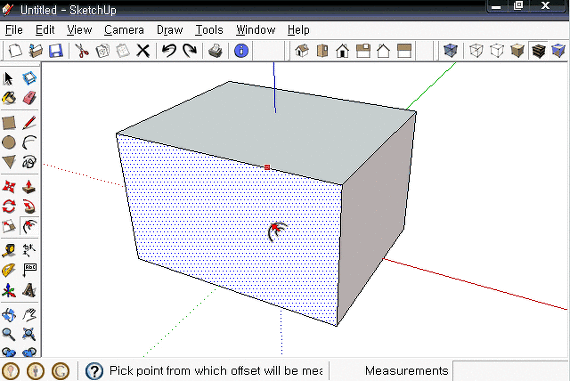Select the Tape Measure tool
Screen dimensions: 570x381
[x=9, y=250]
